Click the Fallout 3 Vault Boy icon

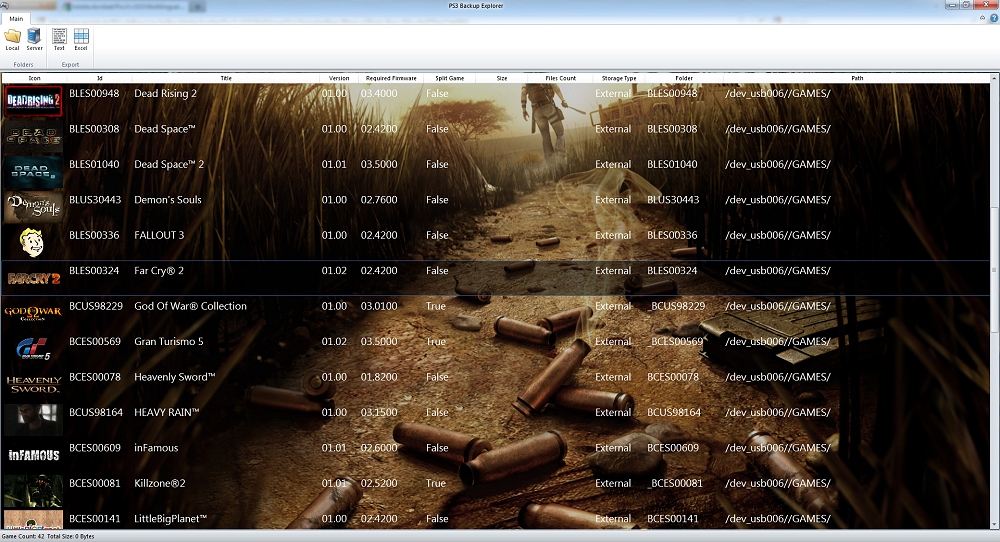[33, 243]
